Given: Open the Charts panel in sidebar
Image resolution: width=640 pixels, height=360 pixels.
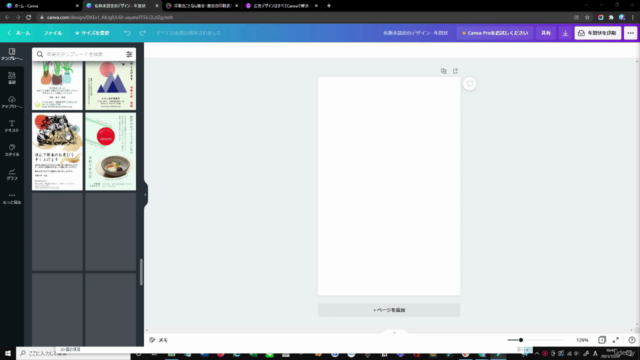Looking at the screenshot, I should tap(12, 174).
